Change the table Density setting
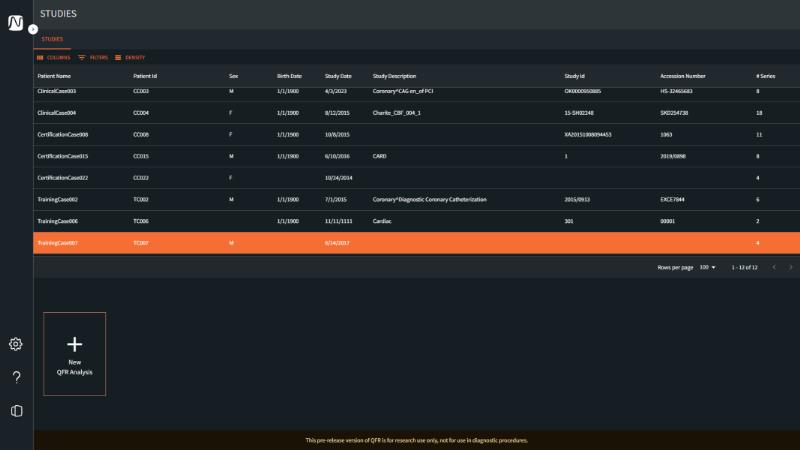The image size is (800, 450). coord(130,57)
